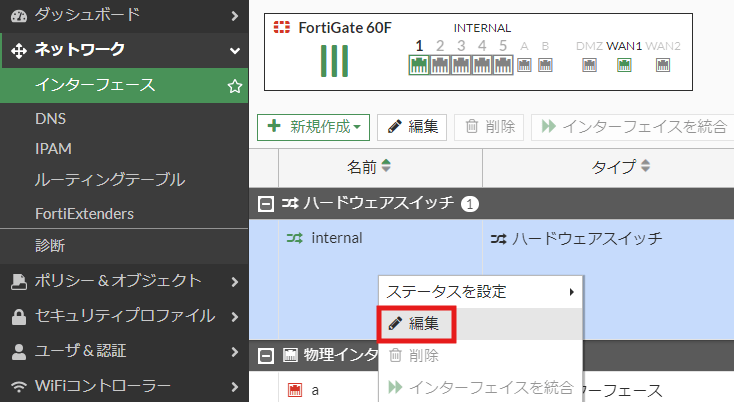Click the red port icon for interface a
Image resolution: width=734 pixels, height=402 pixels.
tap(295, 390)
